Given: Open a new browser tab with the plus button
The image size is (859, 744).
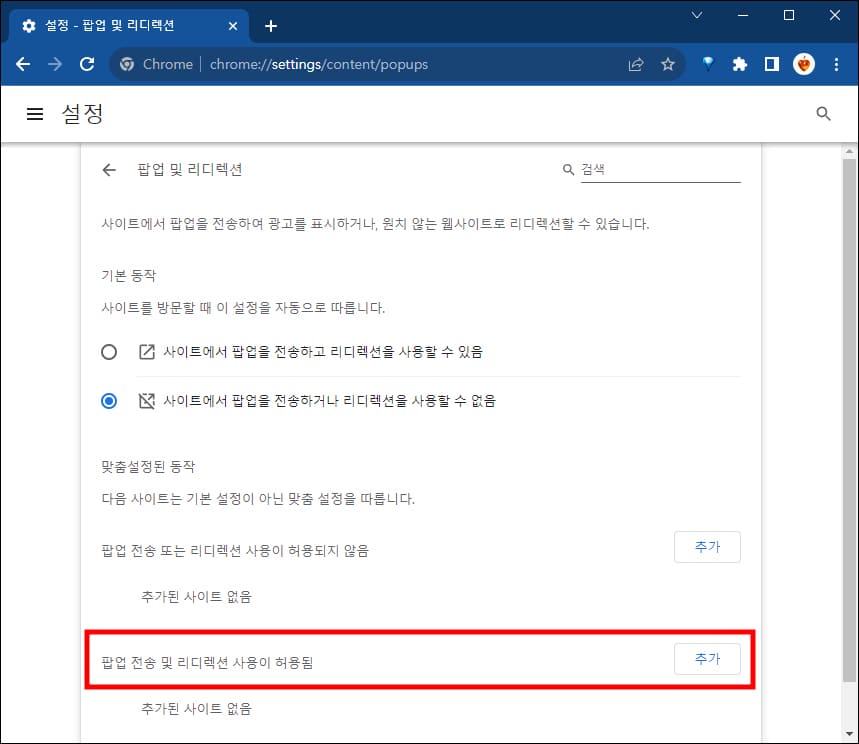Looking at the screenshot, I should (x=270, y=26).
